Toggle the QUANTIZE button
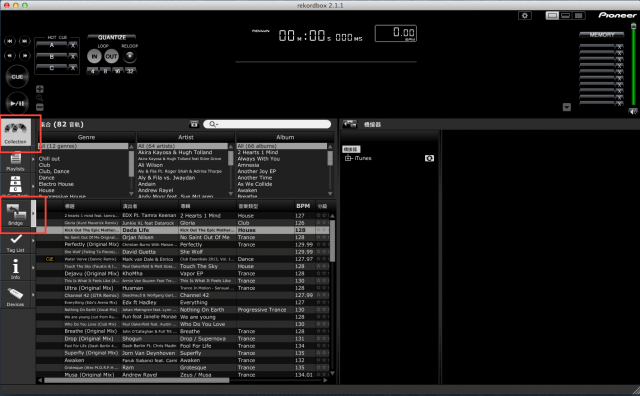The width and height of the screenshot is (640, 396). (111, 37)
